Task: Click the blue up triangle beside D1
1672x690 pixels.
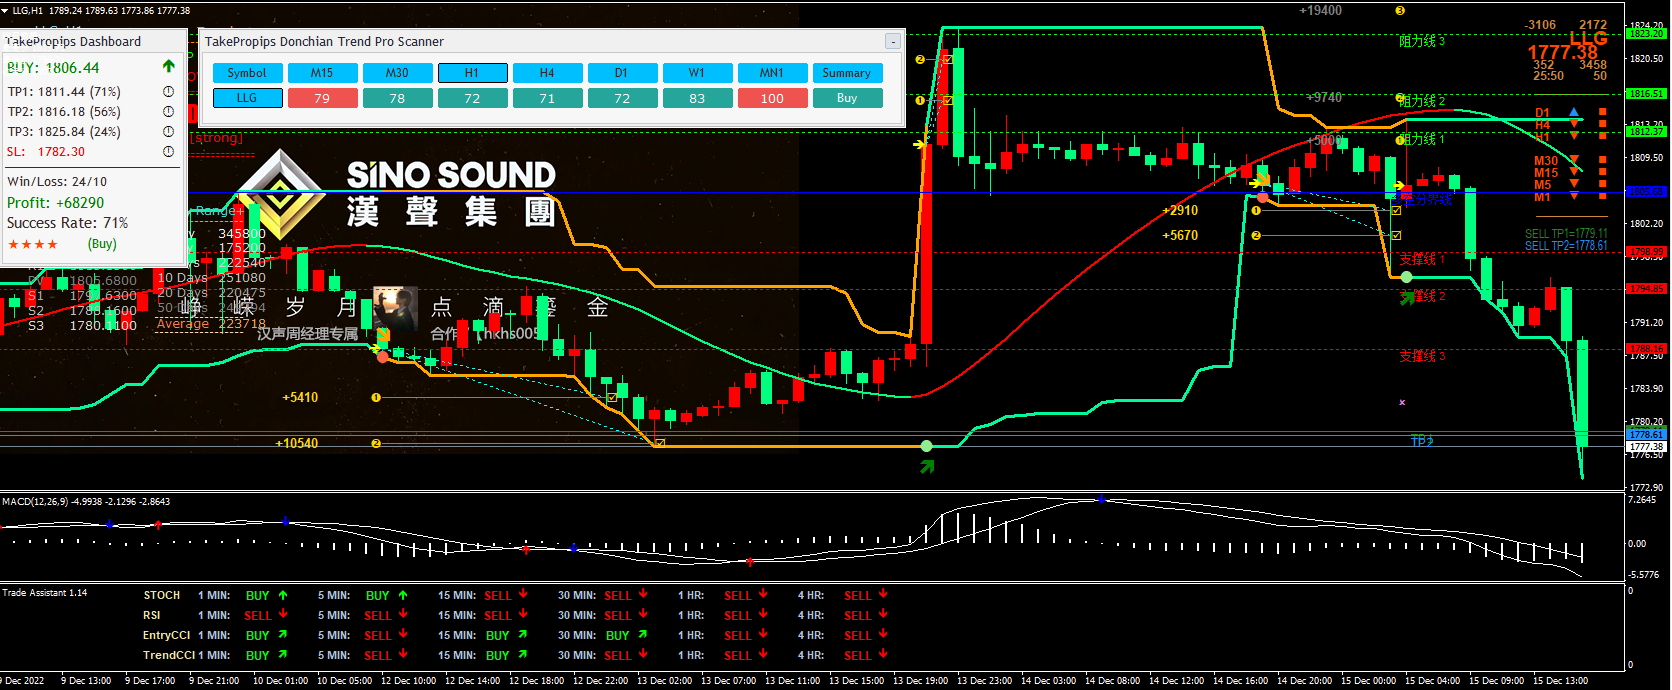Action: (1574, 112)
